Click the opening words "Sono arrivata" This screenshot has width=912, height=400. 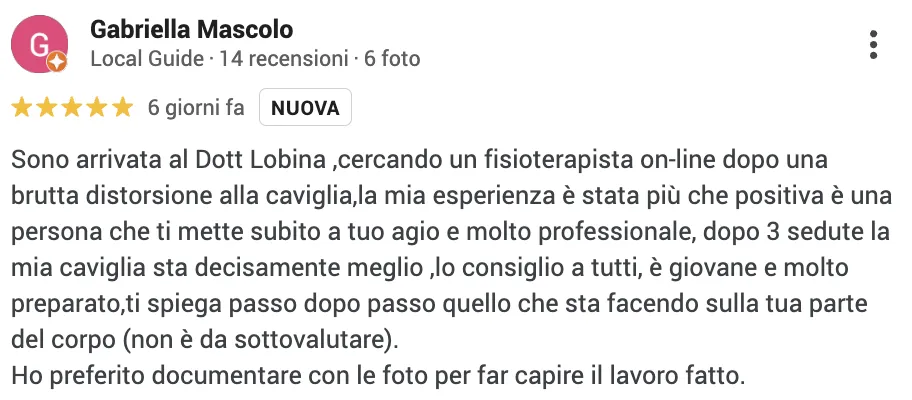[79, 160]
